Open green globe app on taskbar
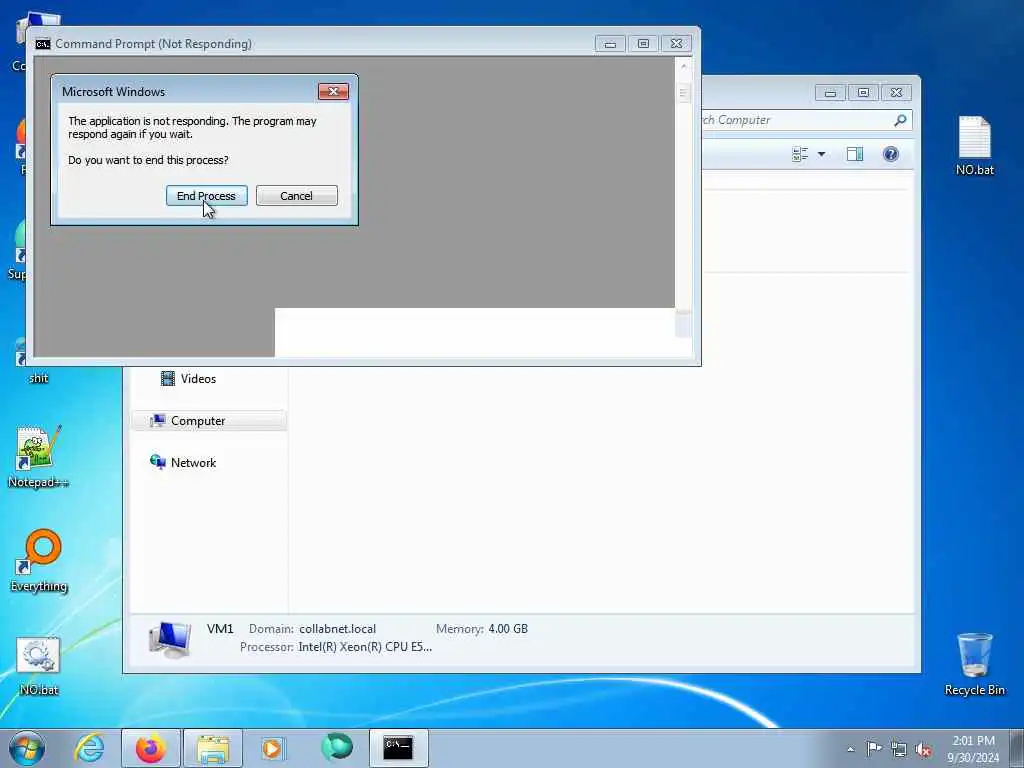Viewport: 1024px width, 768px height. pyautogui.click(x=337, y=747)
